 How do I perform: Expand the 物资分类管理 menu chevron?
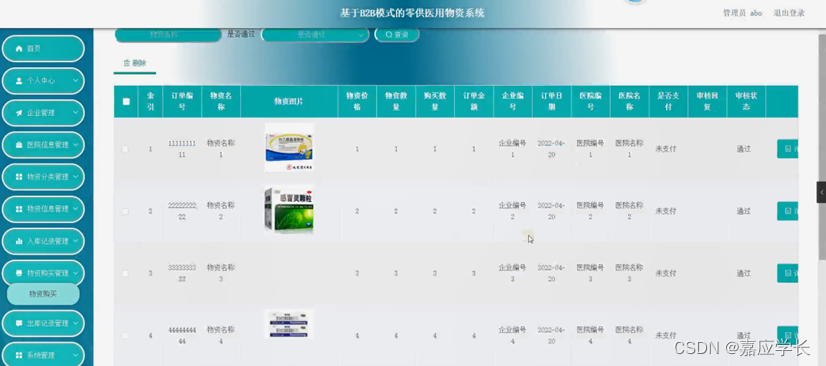tap(75, 177)
